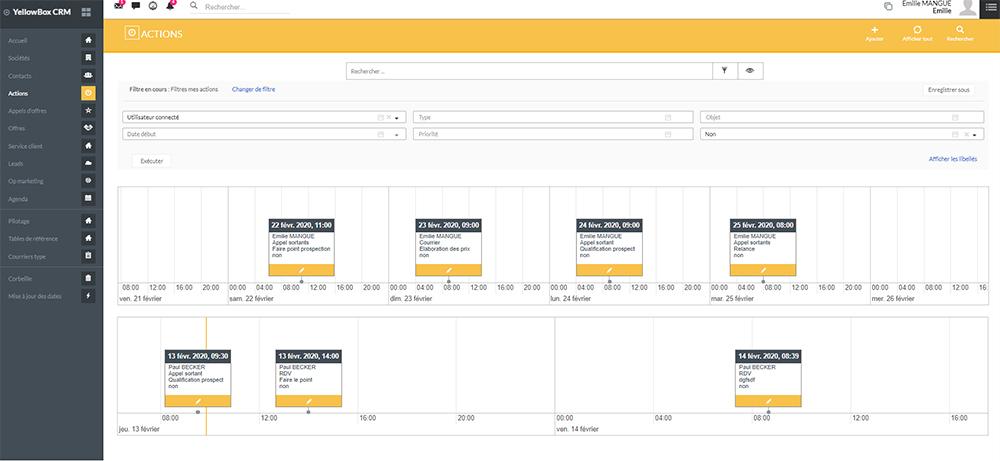Open Agenda in the sidebar menu
1000x461 pixels.
click(18, 199)
